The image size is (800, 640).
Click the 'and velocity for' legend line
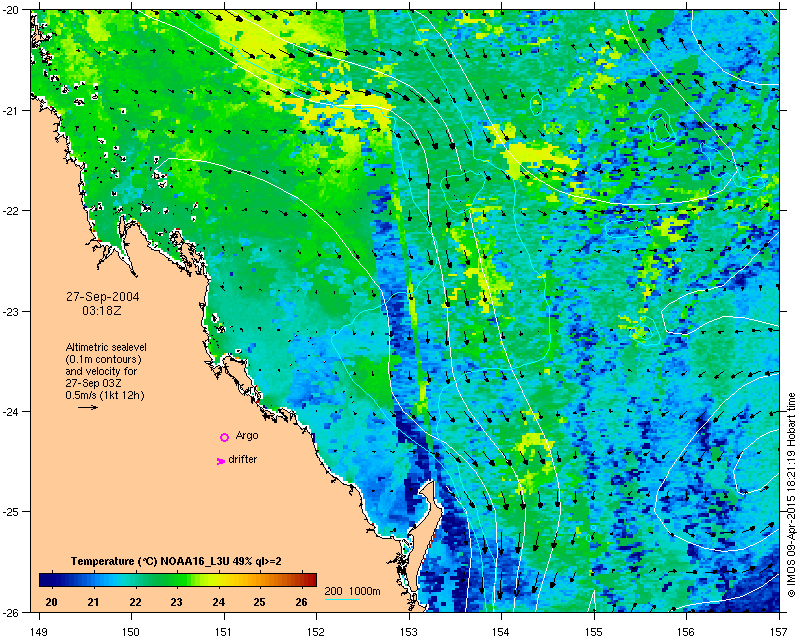coord(101,371)
